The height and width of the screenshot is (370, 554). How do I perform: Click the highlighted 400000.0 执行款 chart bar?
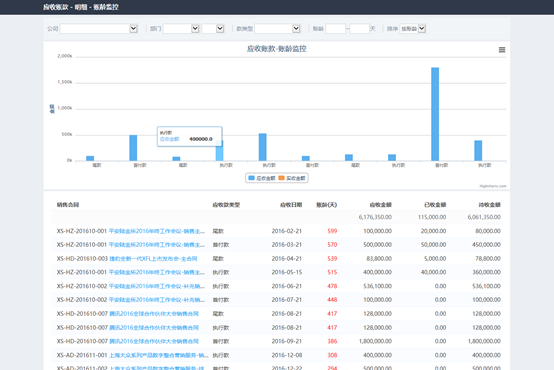[219, 151]
